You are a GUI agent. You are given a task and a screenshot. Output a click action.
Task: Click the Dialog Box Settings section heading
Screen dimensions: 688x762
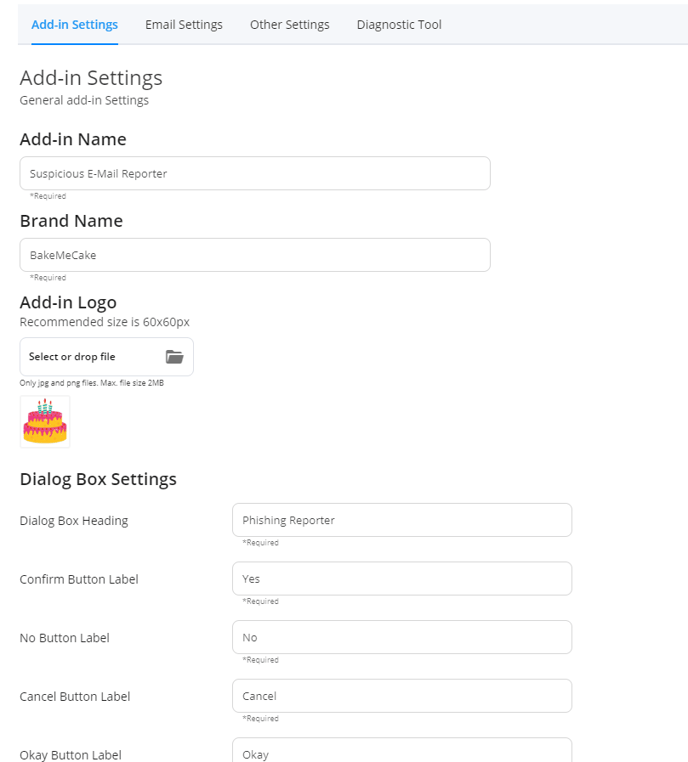98,479
